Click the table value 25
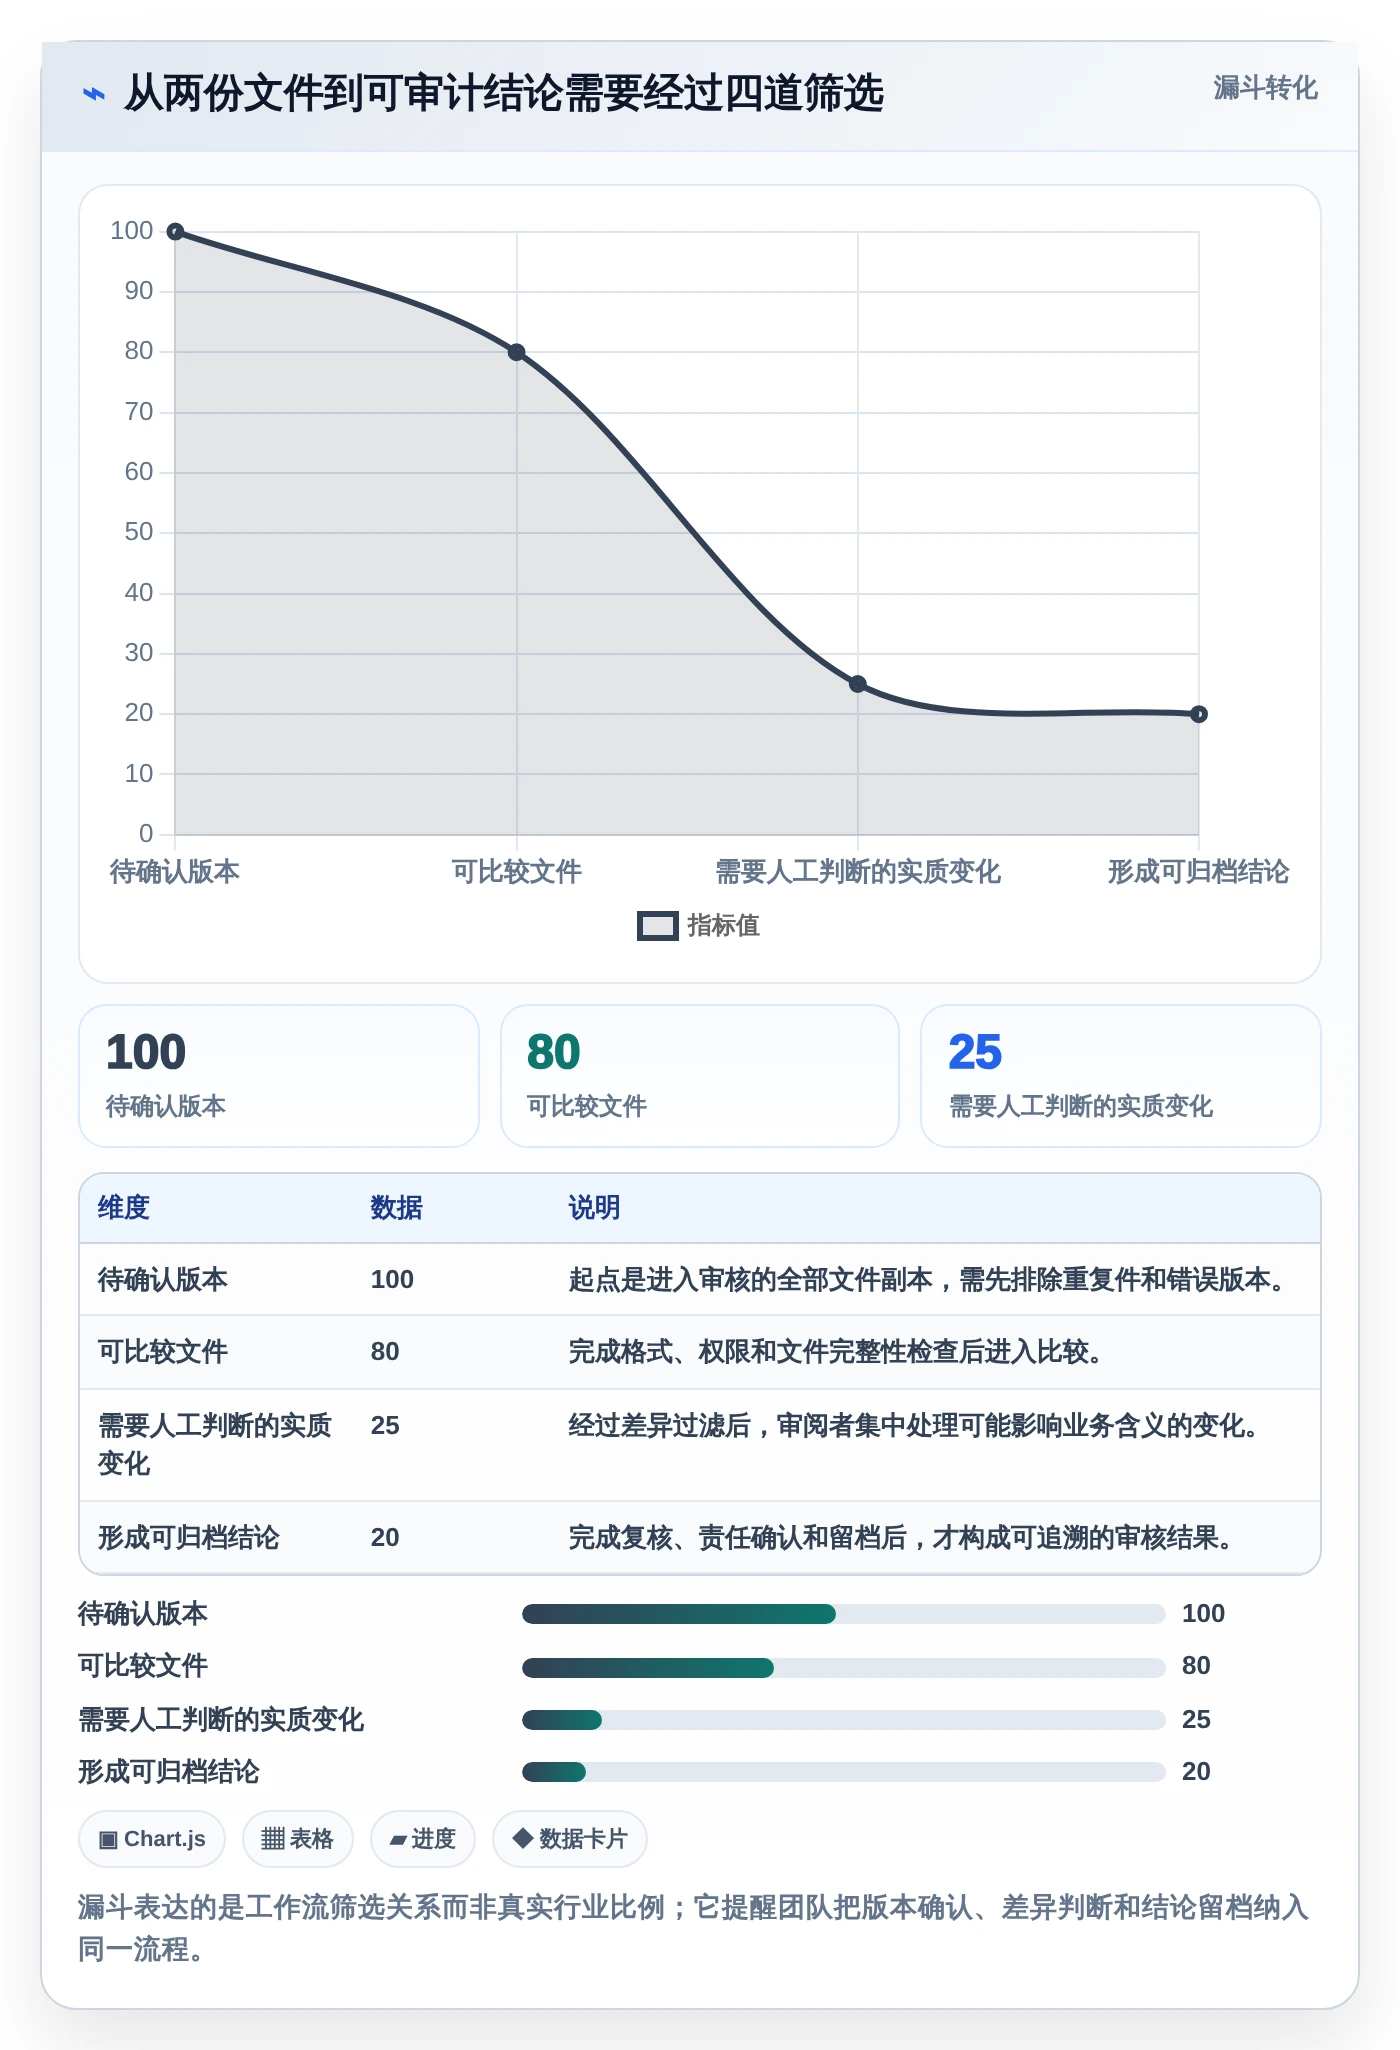1400x2050 pixels. point(385,1425)
